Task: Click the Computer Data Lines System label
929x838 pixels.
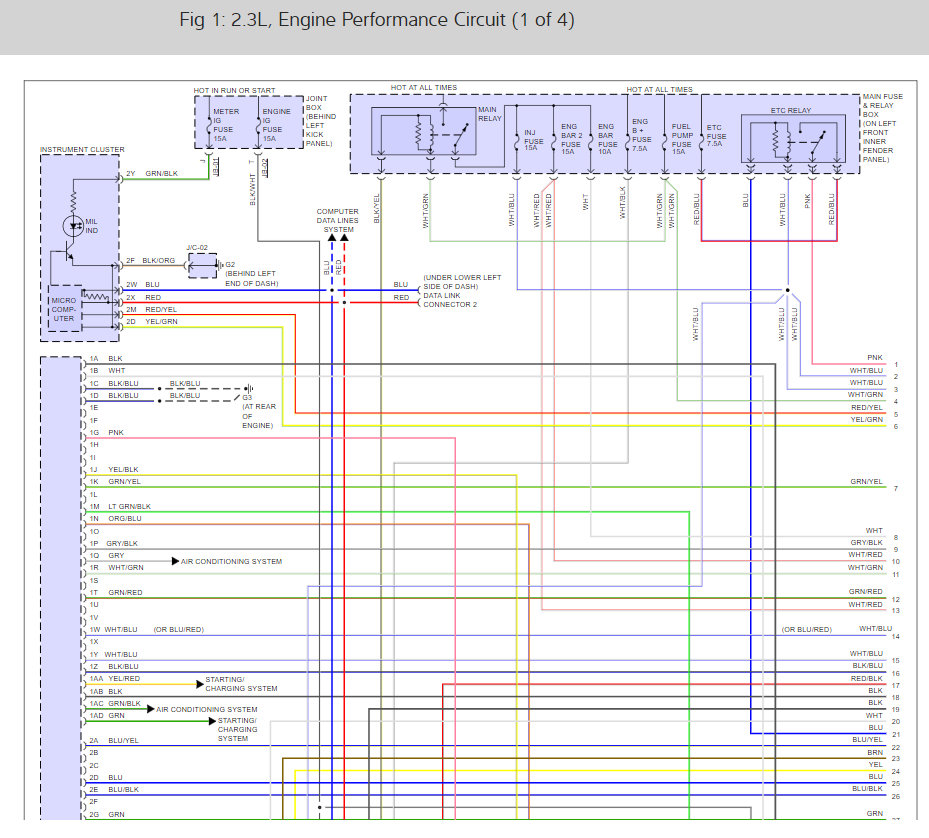Action: click(337, 221)
